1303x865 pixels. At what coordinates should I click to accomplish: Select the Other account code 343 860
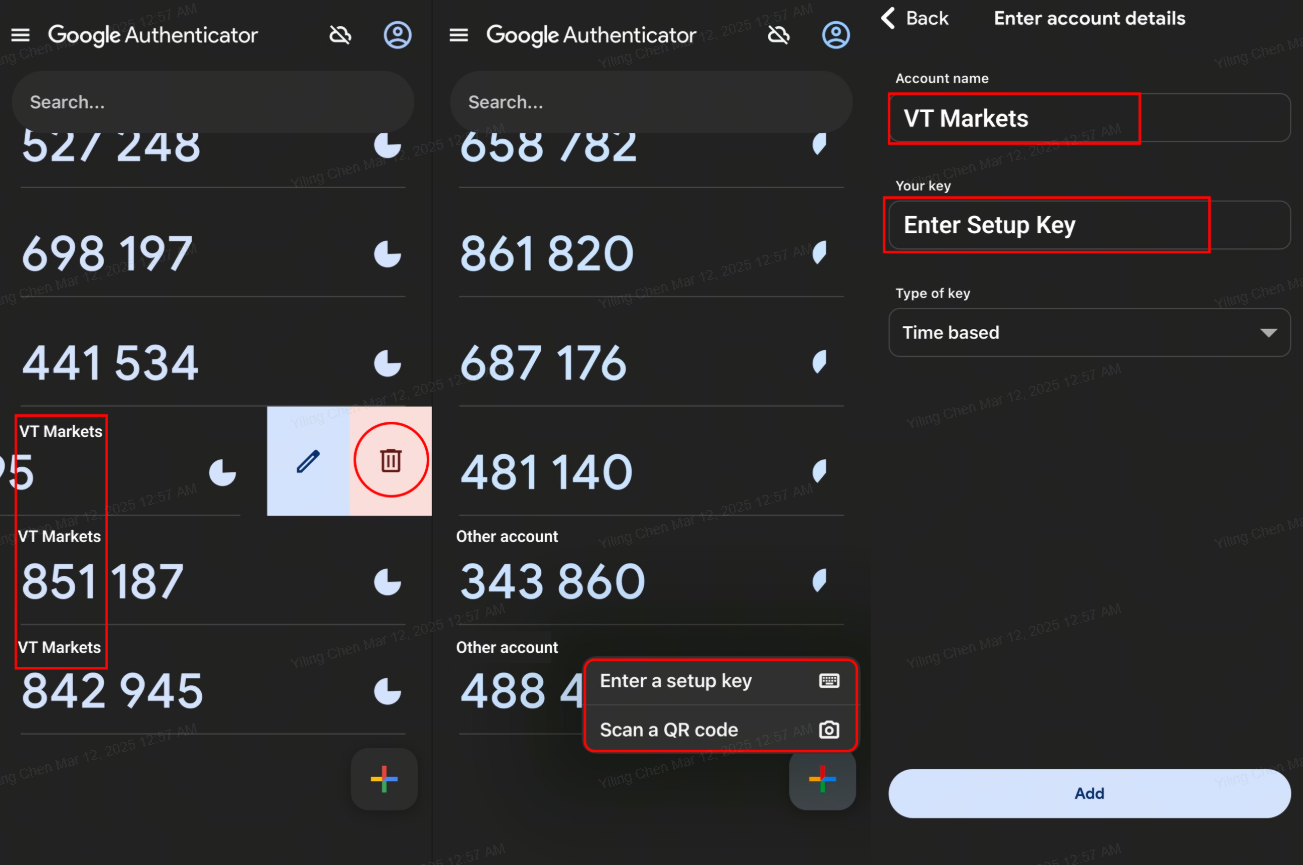point(552,582)
